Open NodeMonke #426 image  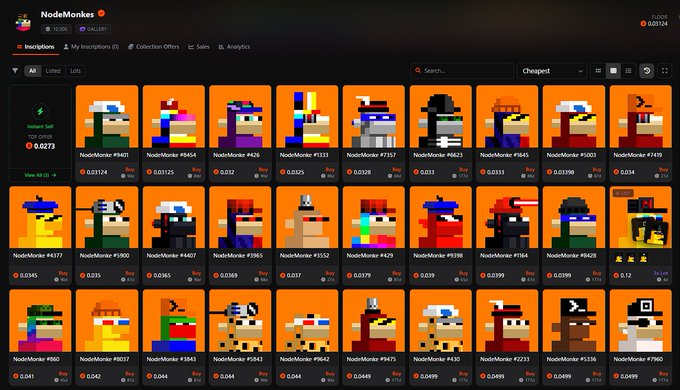(240, 116)
